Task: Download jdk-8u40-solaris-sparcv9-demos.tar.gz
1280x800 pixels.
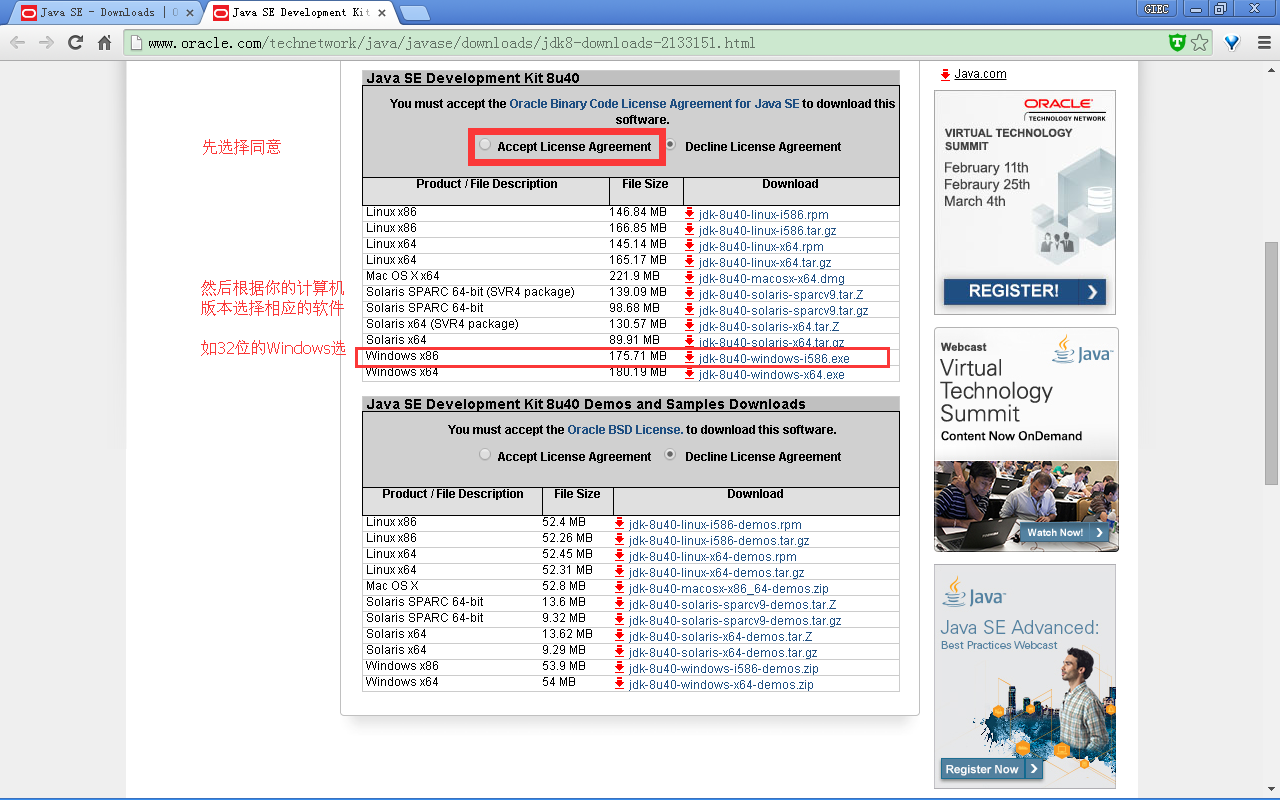Action: (735, 621)
